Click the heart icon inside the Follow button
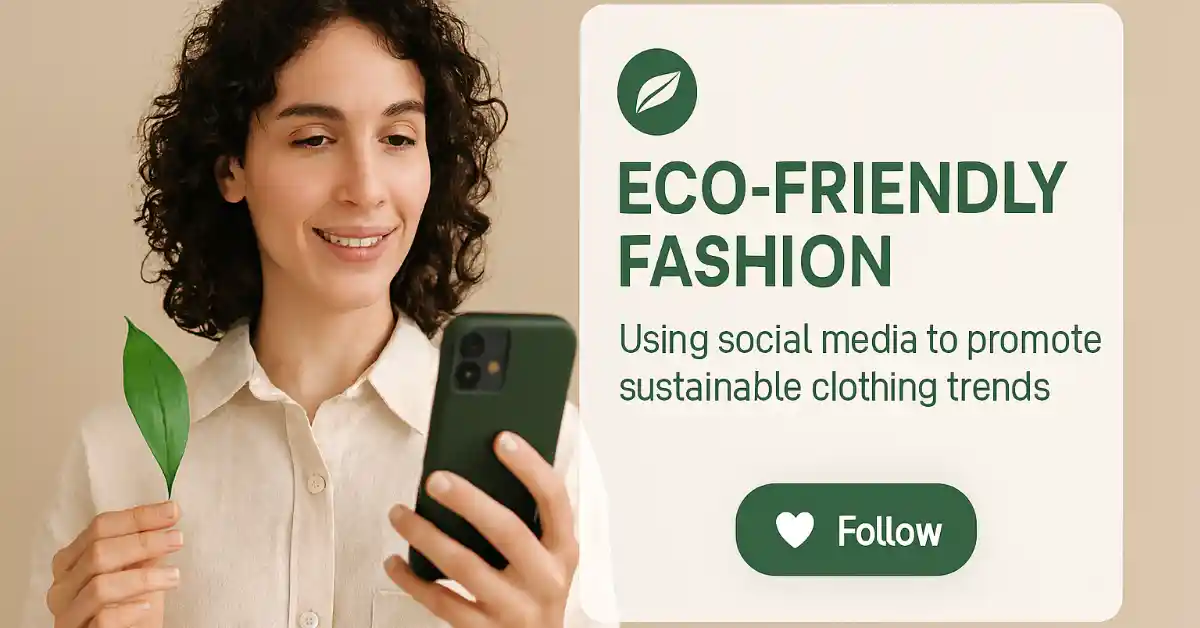This screenshot has height=628, width=1200. coord(795,530)
